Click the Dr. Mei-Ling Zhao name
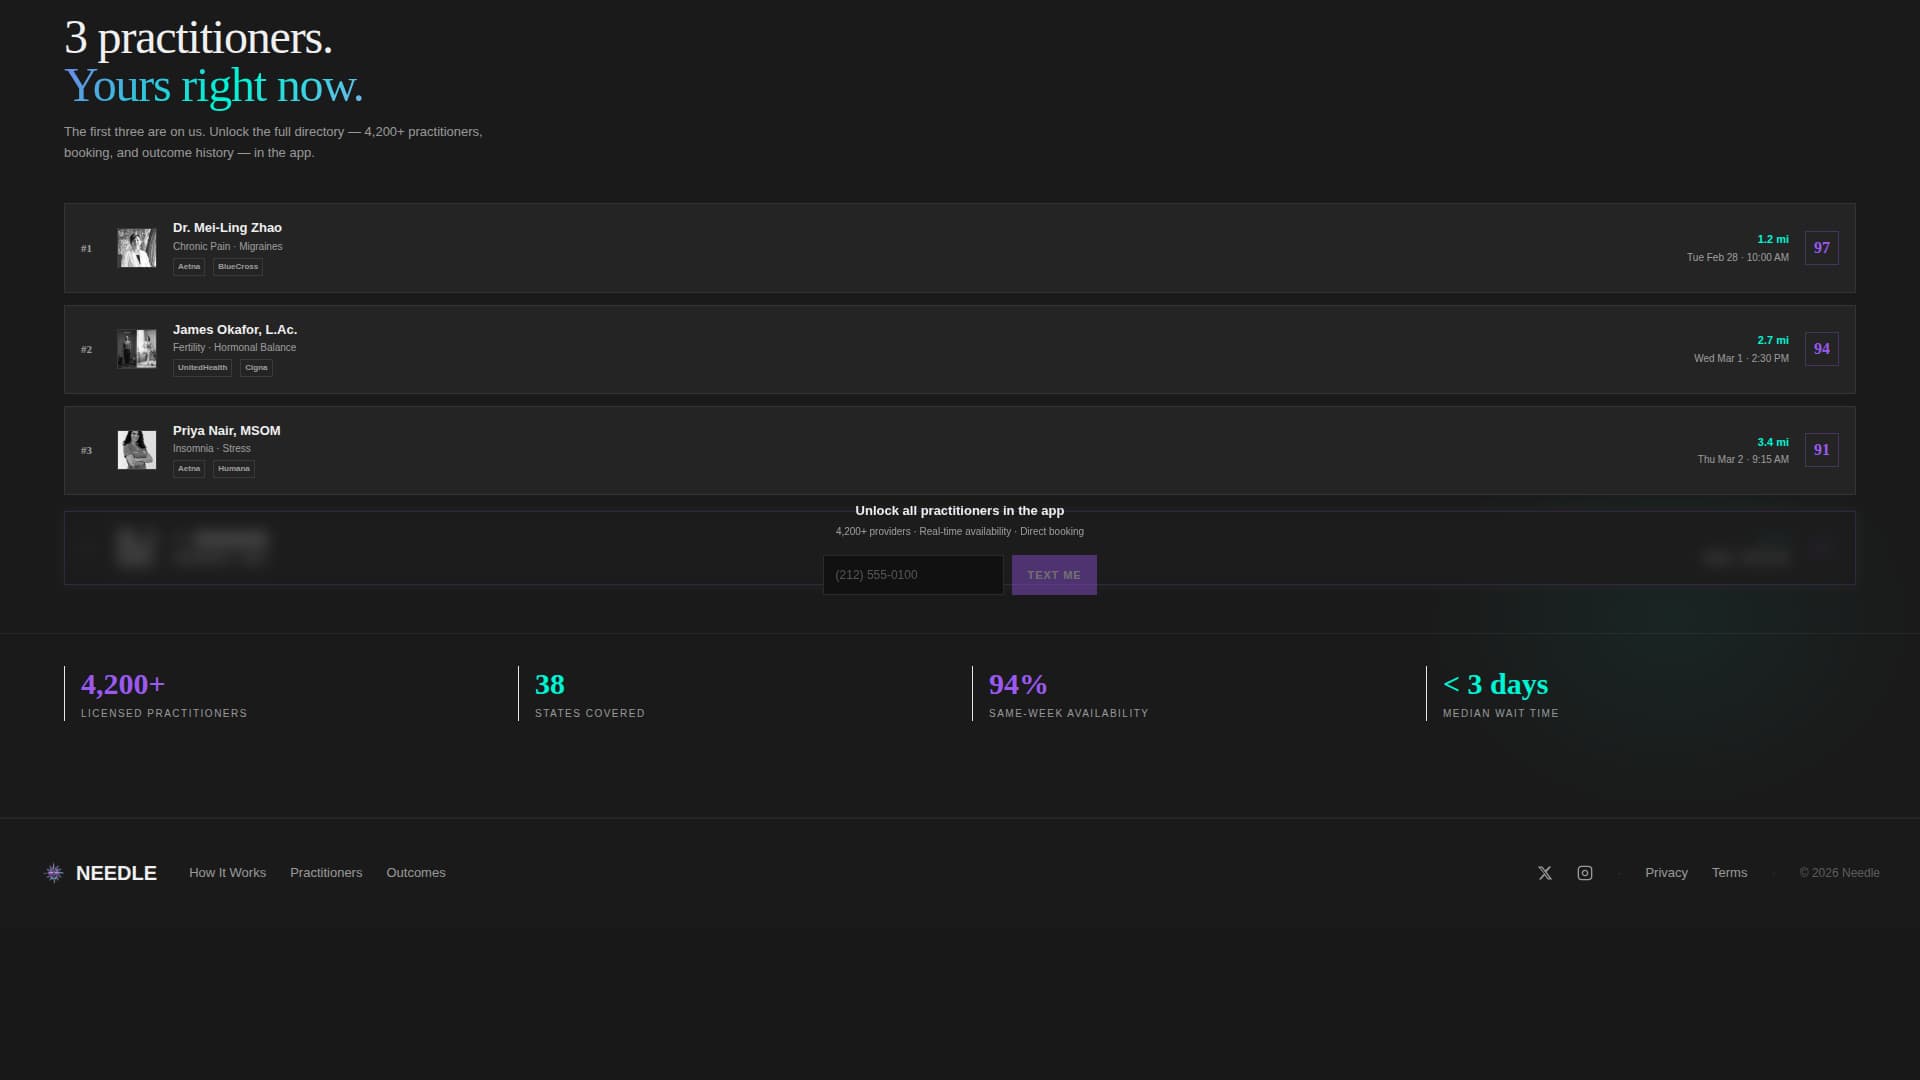Image resolution: width=1920 pixels, height=1080 pixels. [227, 228]
